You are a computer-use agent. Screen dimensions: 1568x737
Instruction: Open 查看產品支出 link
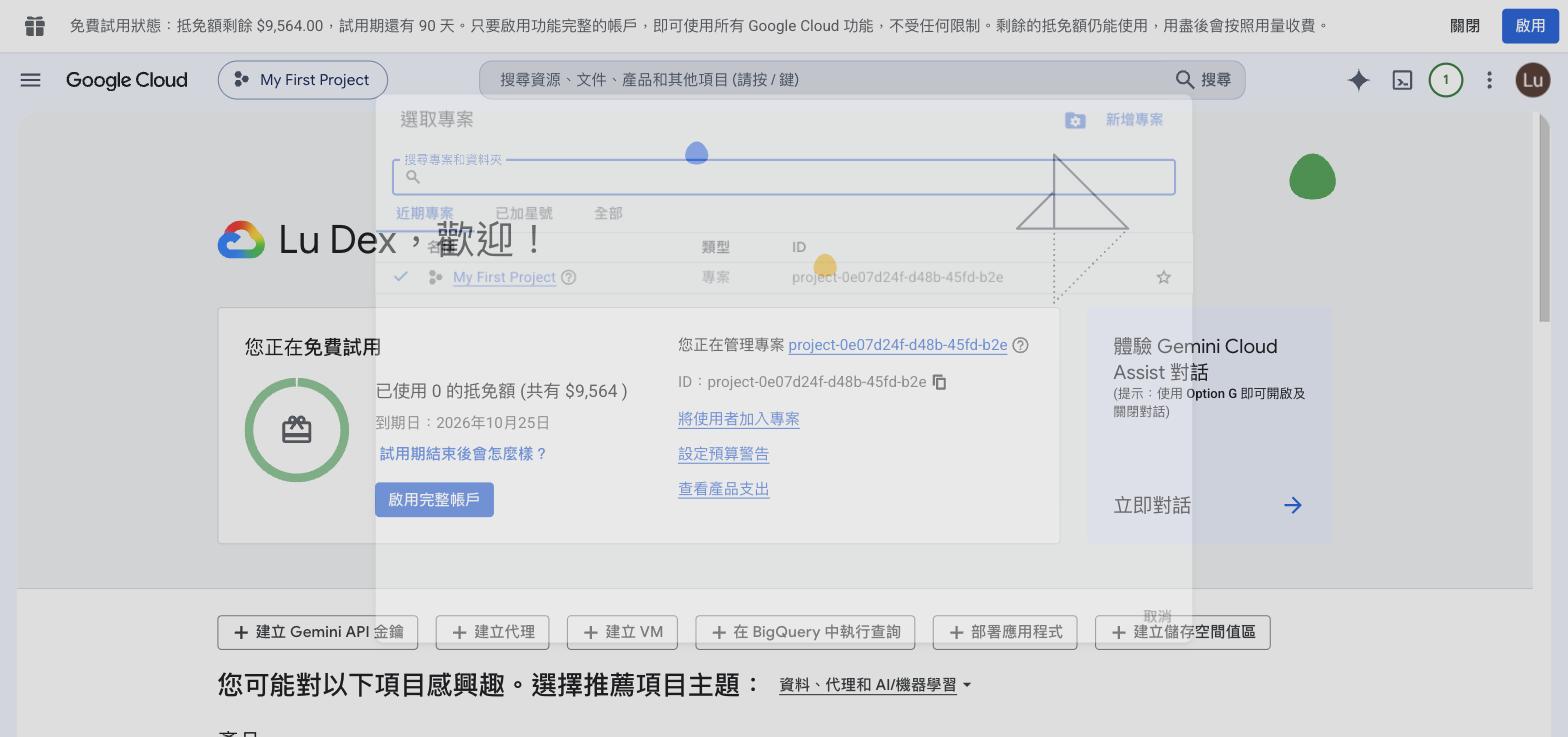723,489
